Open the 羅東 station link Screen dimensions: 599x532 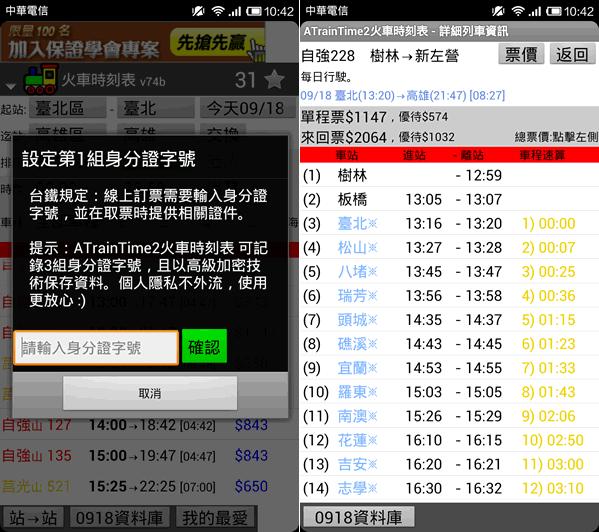(x=357, y=392)
